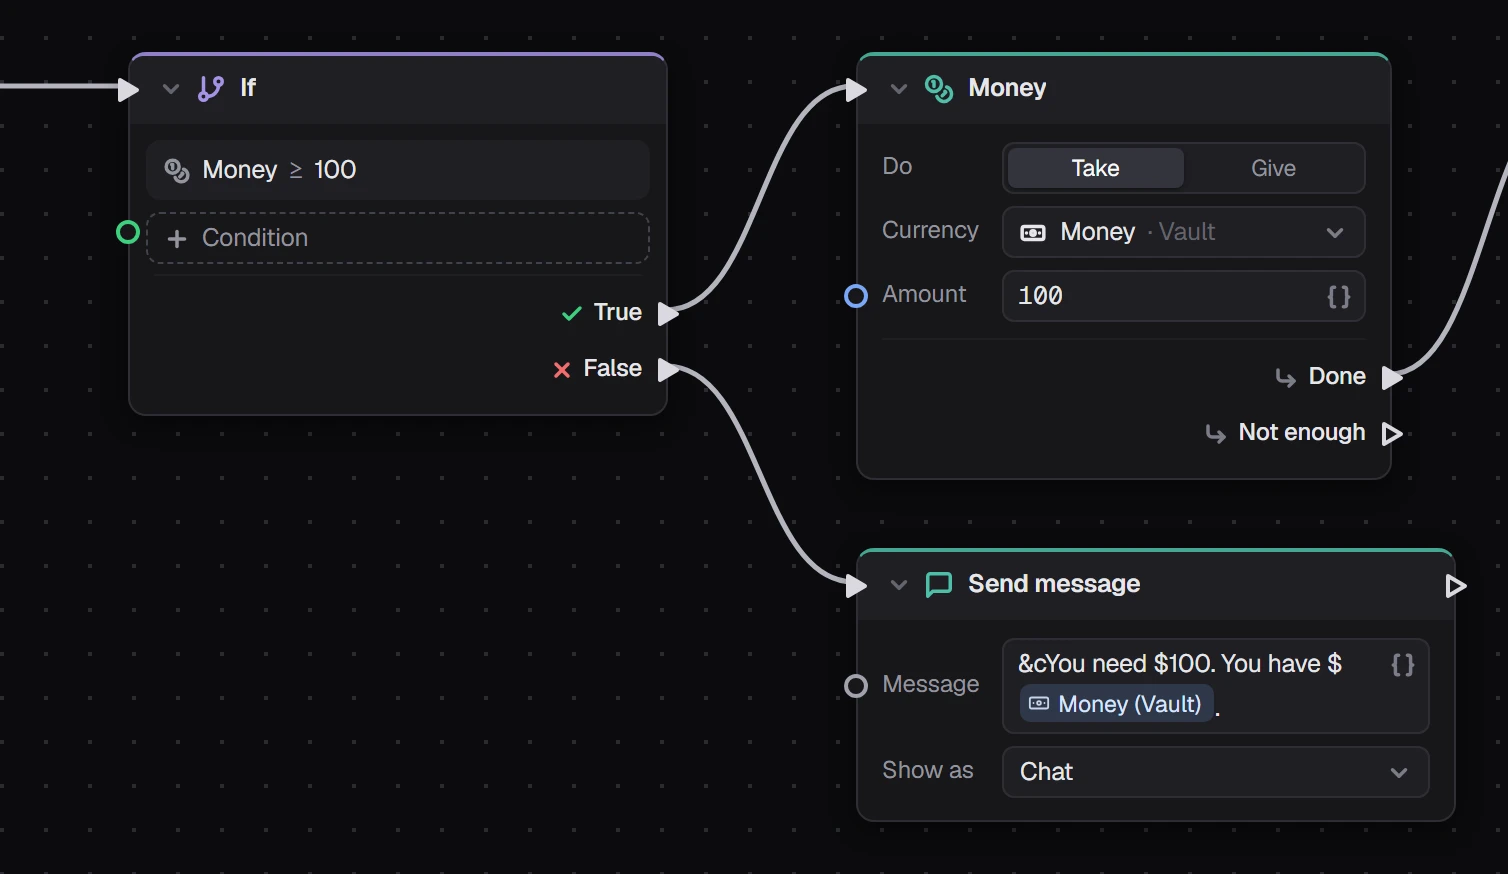Click the True output arrow port
1508x874 pixels.
pyautogui.click(x=667, y=313)
